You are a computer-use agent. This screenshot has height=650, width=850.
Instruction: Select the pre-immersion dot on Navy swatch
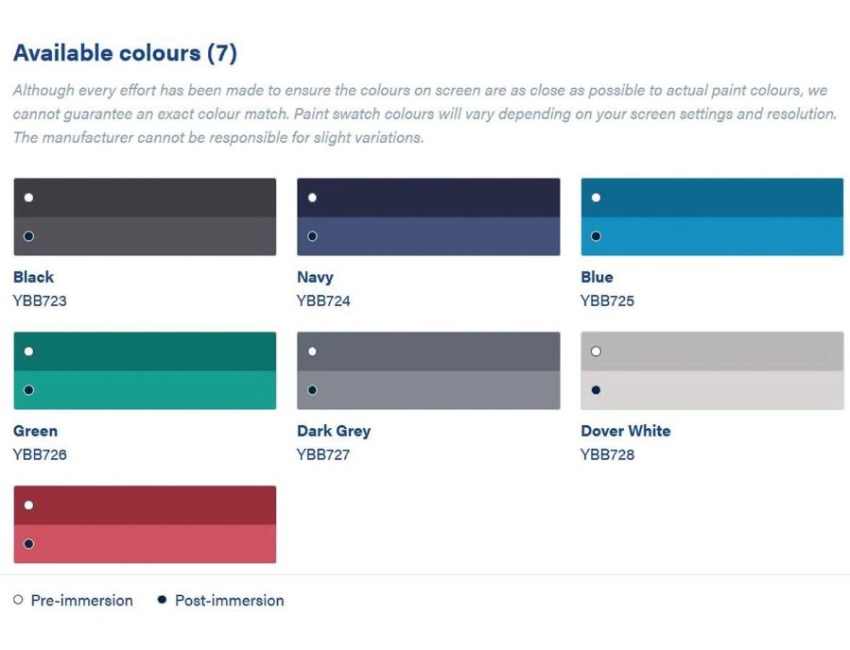click(312, 197)
